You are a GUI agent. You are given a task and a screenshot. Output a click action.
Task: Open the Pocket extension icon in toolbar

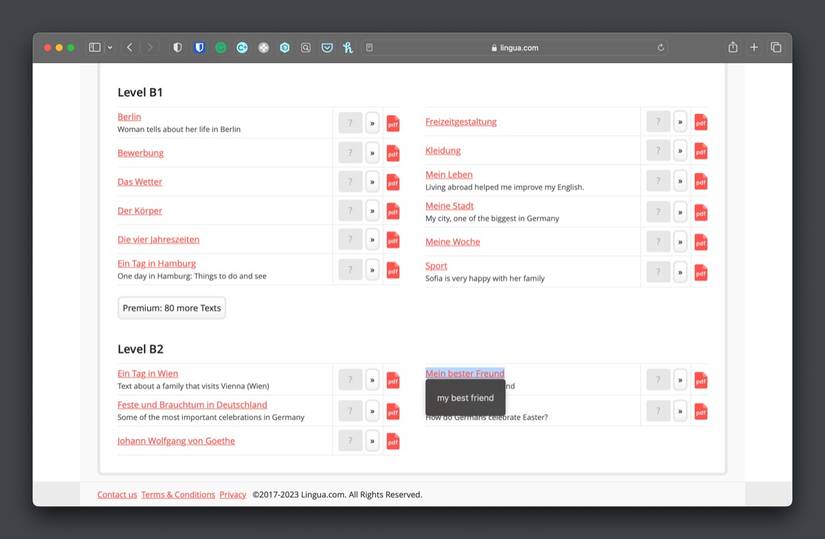(x=327, y=48)
